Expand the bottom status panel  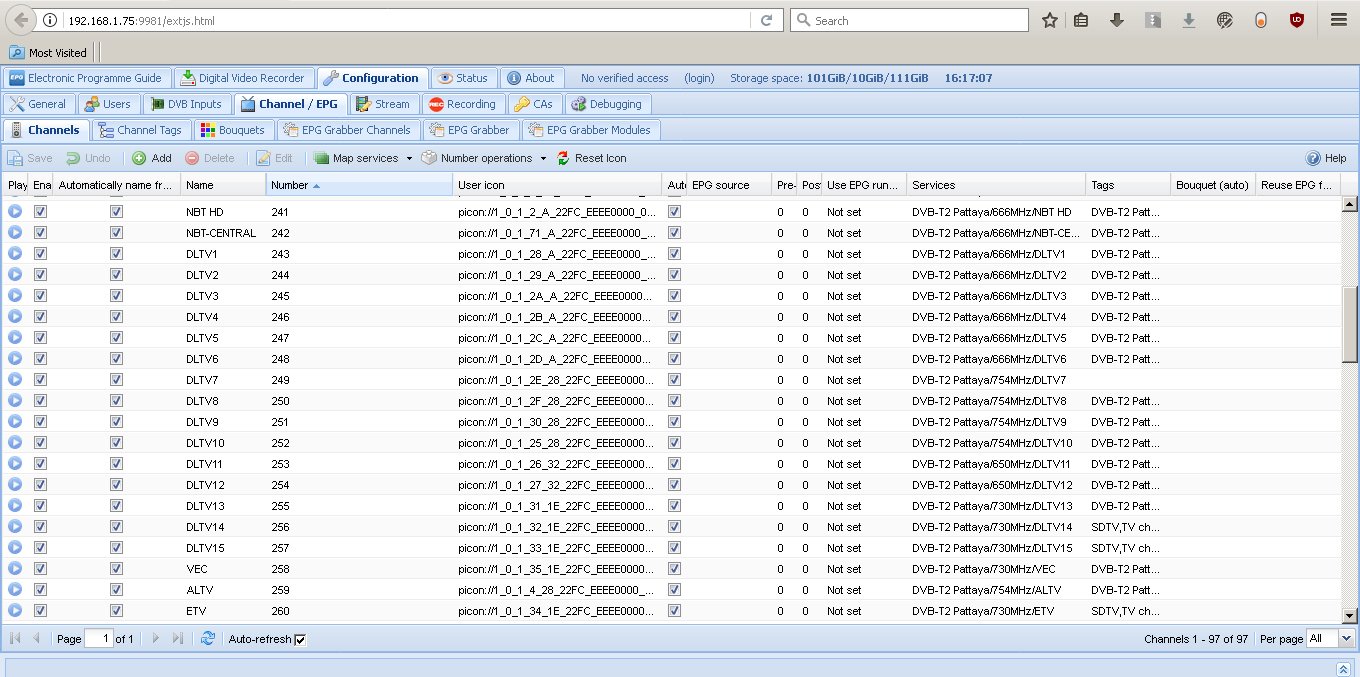click(1343, 667)
